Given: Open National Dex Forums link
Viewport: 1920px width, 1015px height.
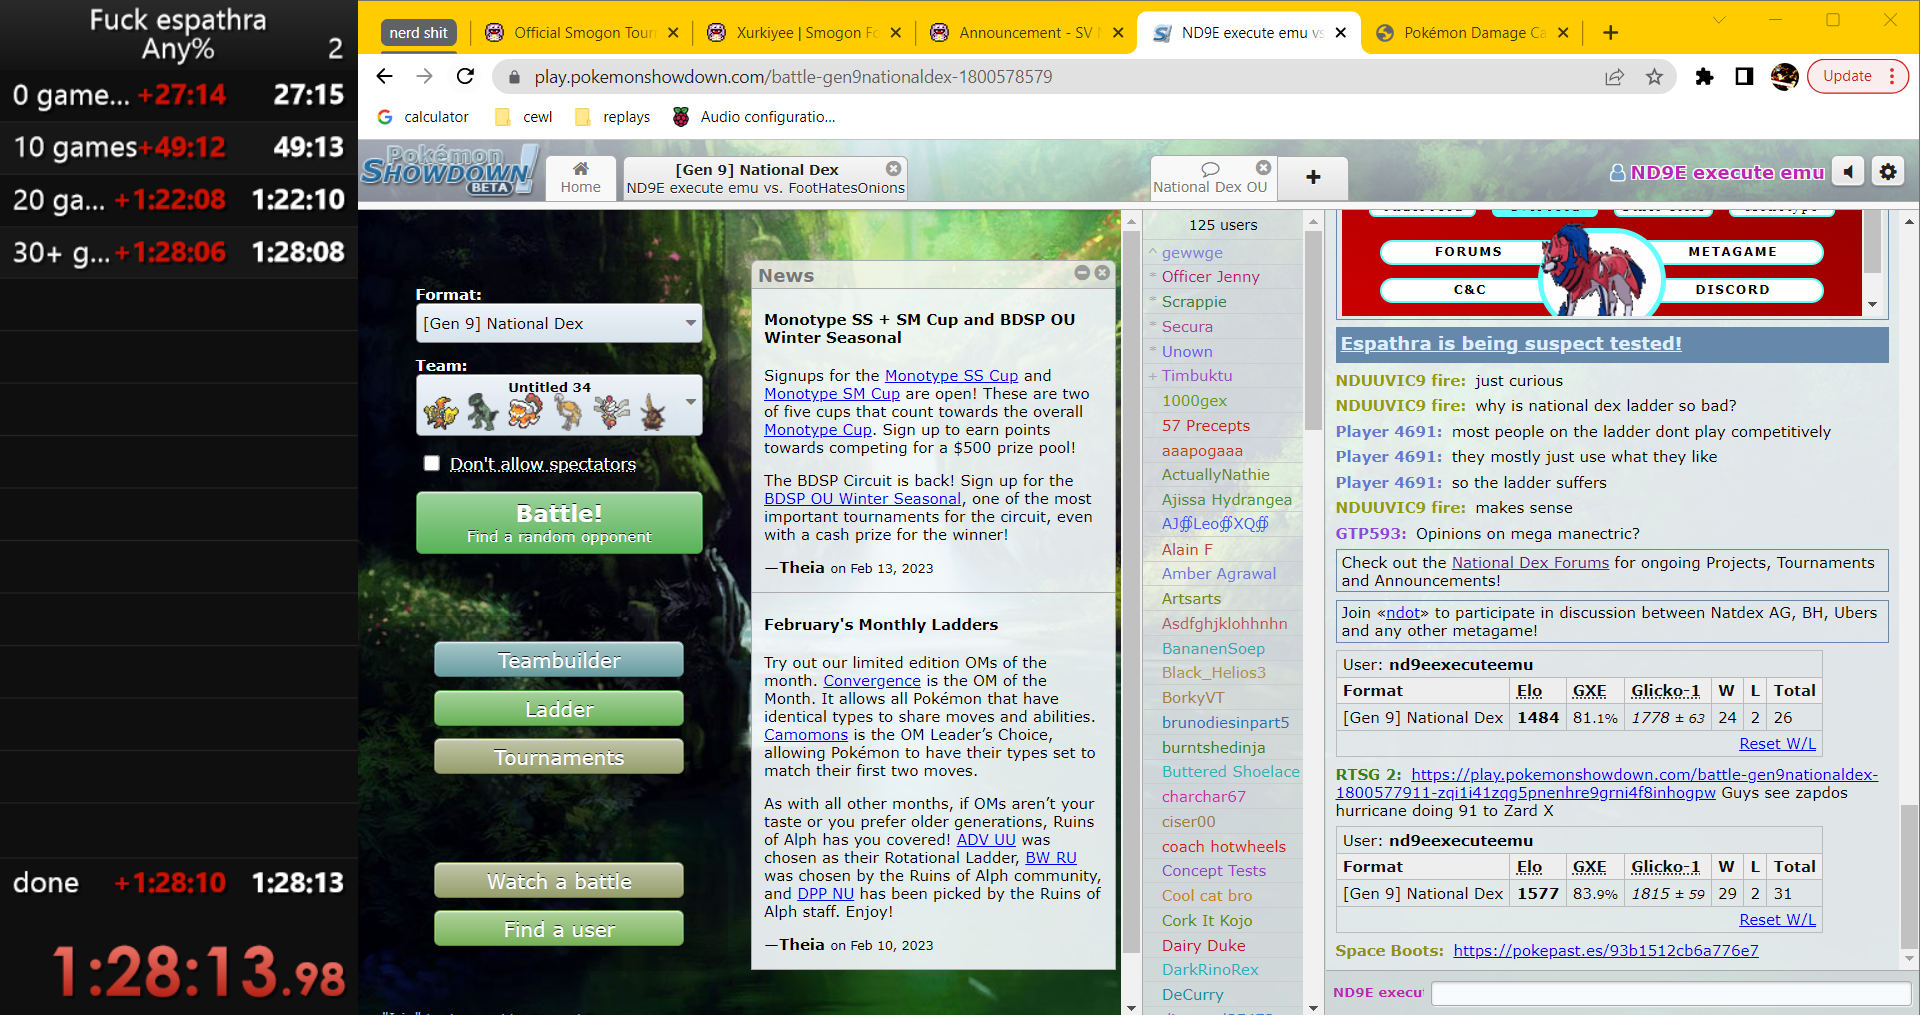Looking at the screenshot, I should tap(1530, 563).
